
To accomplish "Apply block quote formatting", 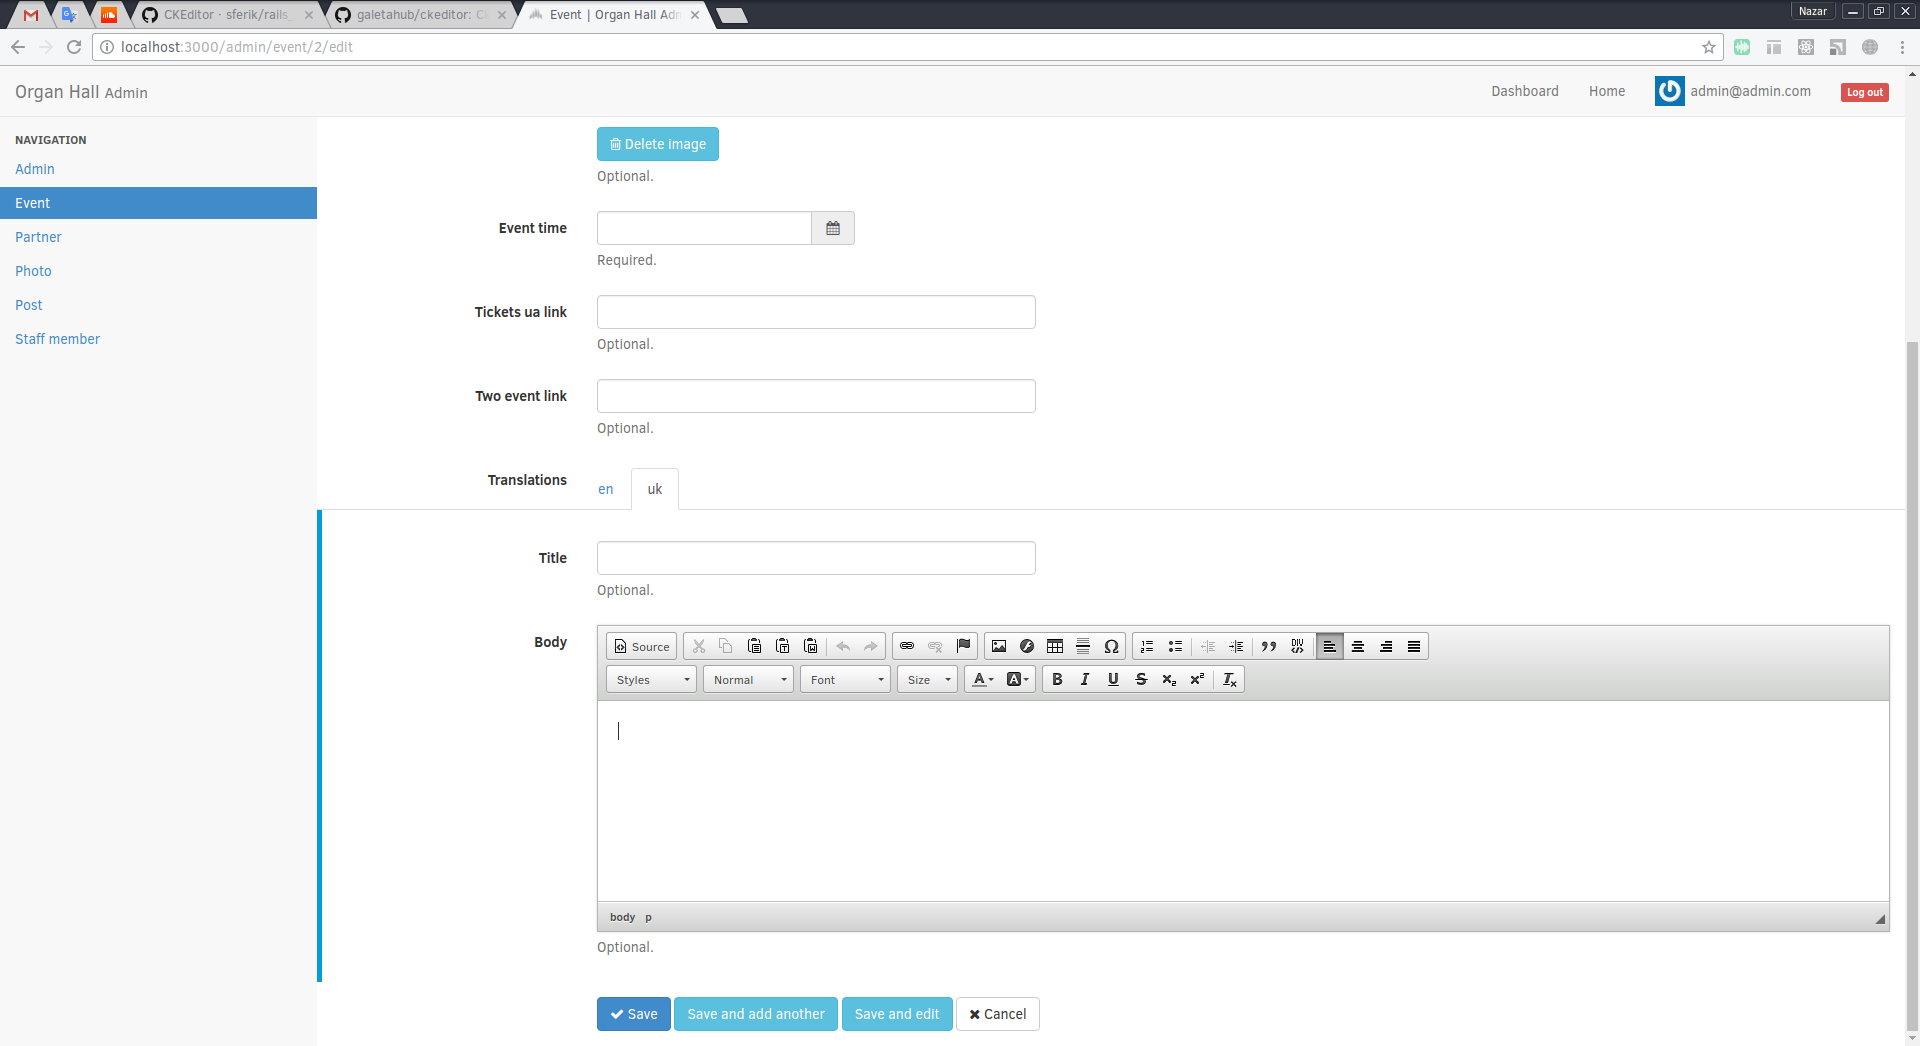I will [x=1269, y=646].
